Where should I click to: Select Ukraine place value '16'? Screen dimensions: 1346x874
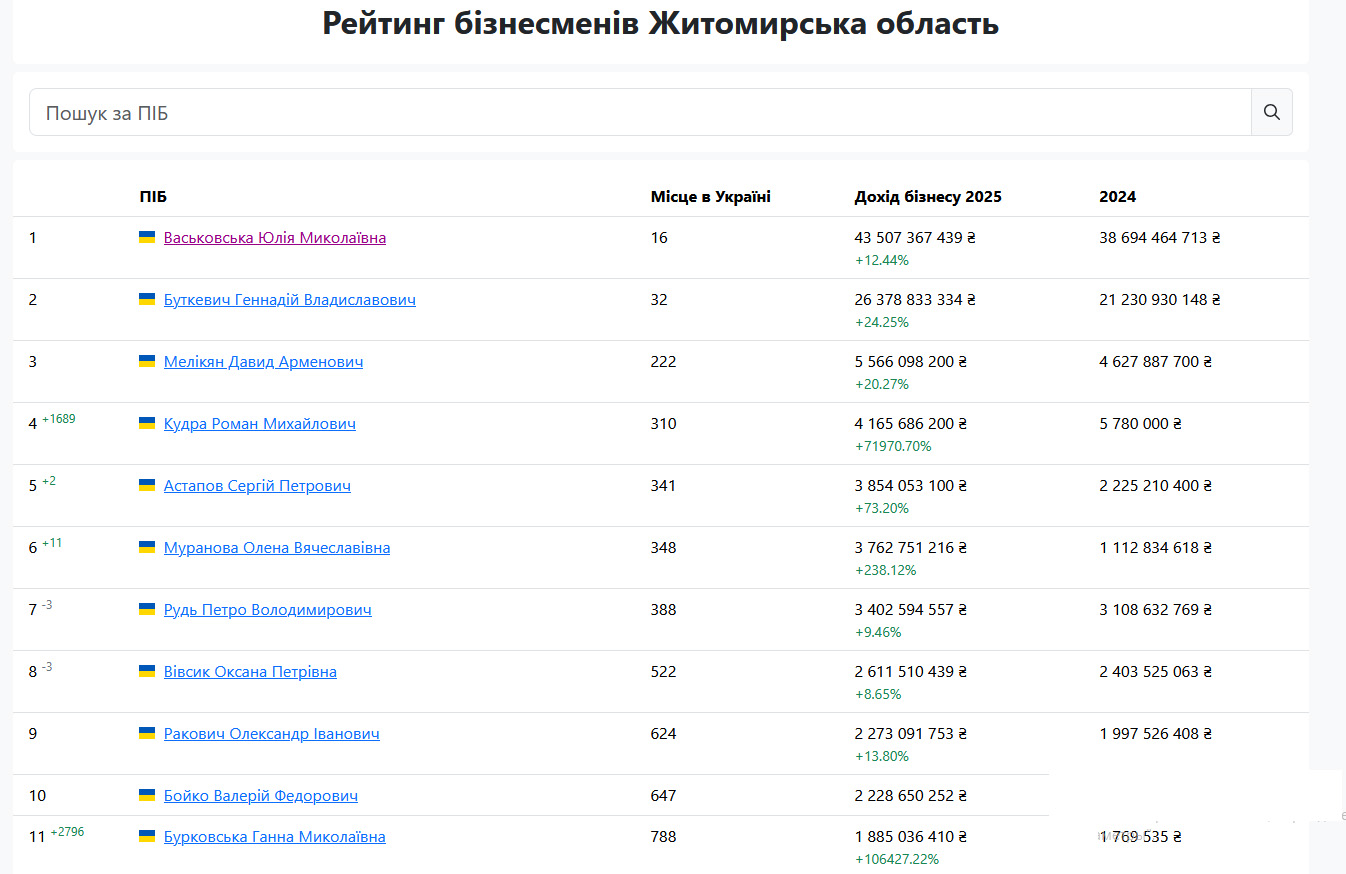coord(659,238)
